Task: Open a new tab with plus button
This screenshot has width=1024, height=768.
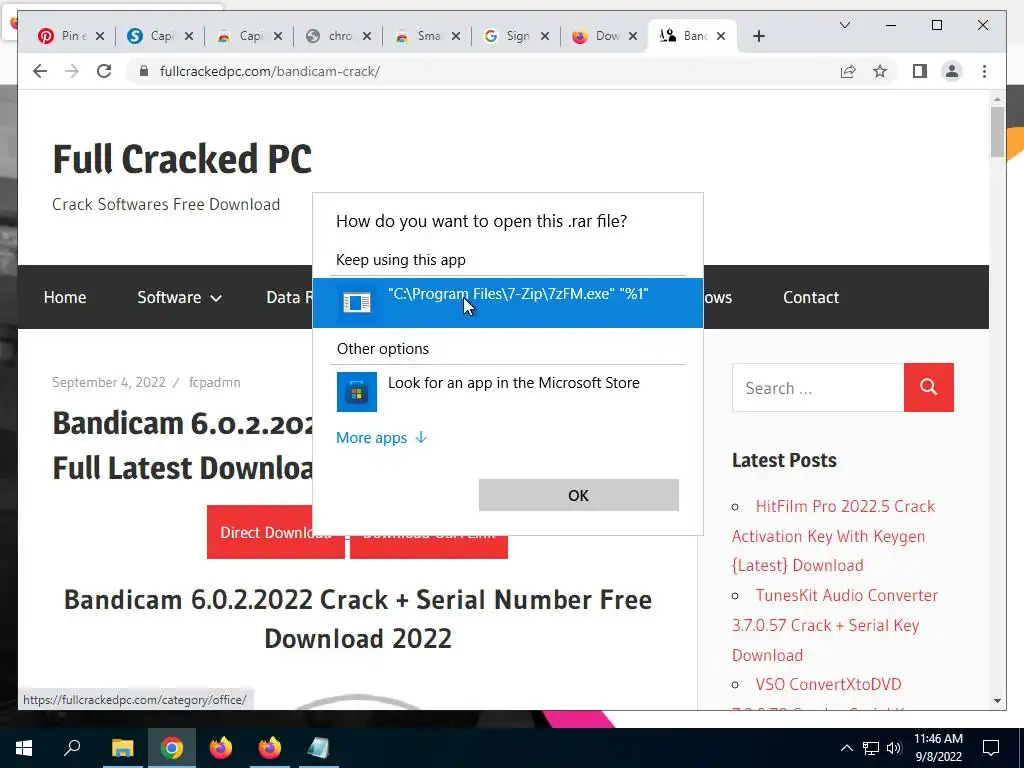Action: 758,36
